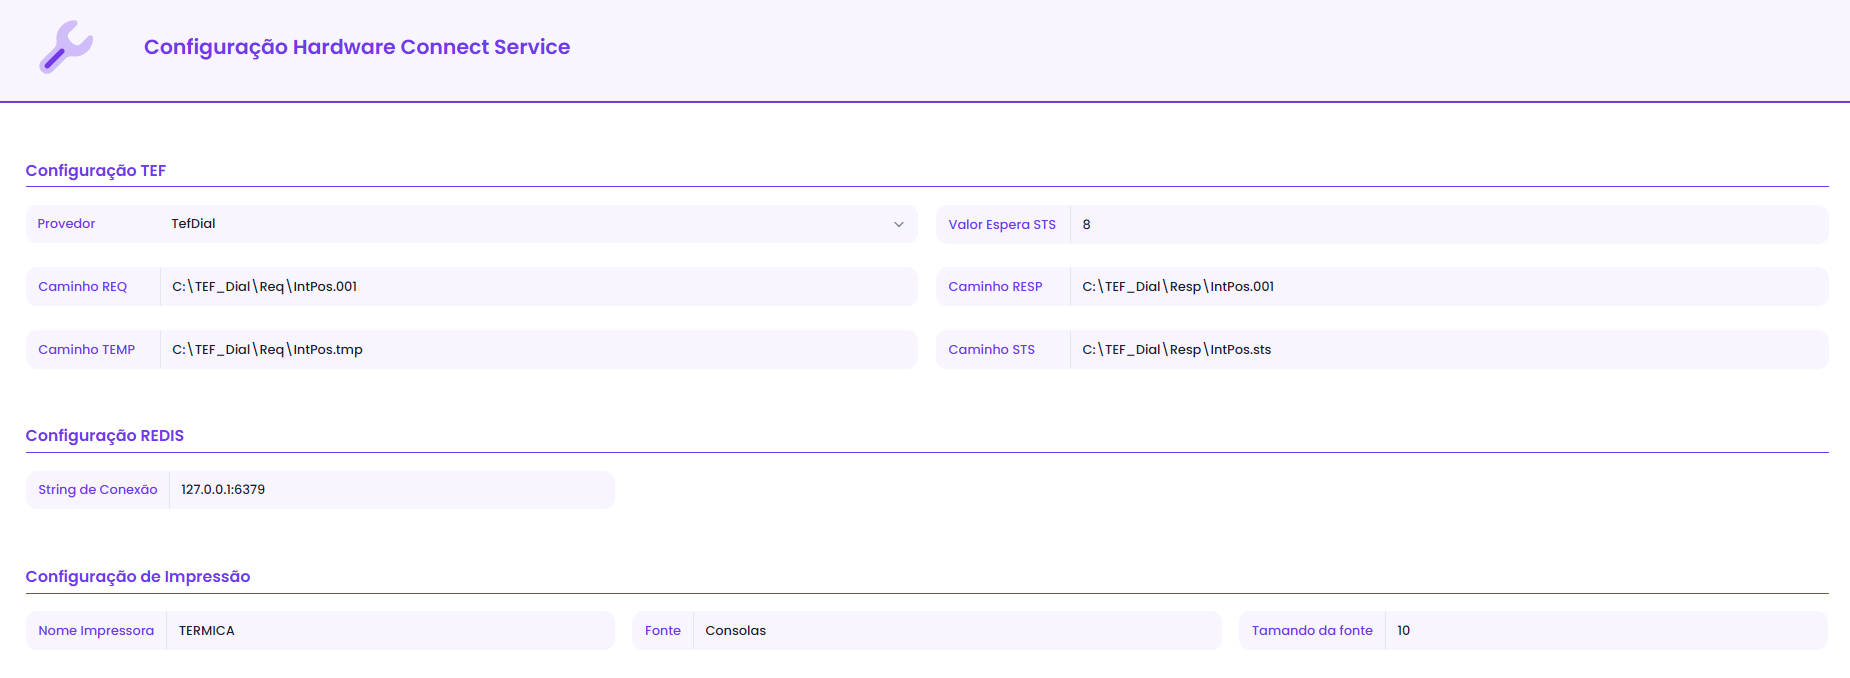
Task: Click the wrench icon in the header
Action: [66, 47]
